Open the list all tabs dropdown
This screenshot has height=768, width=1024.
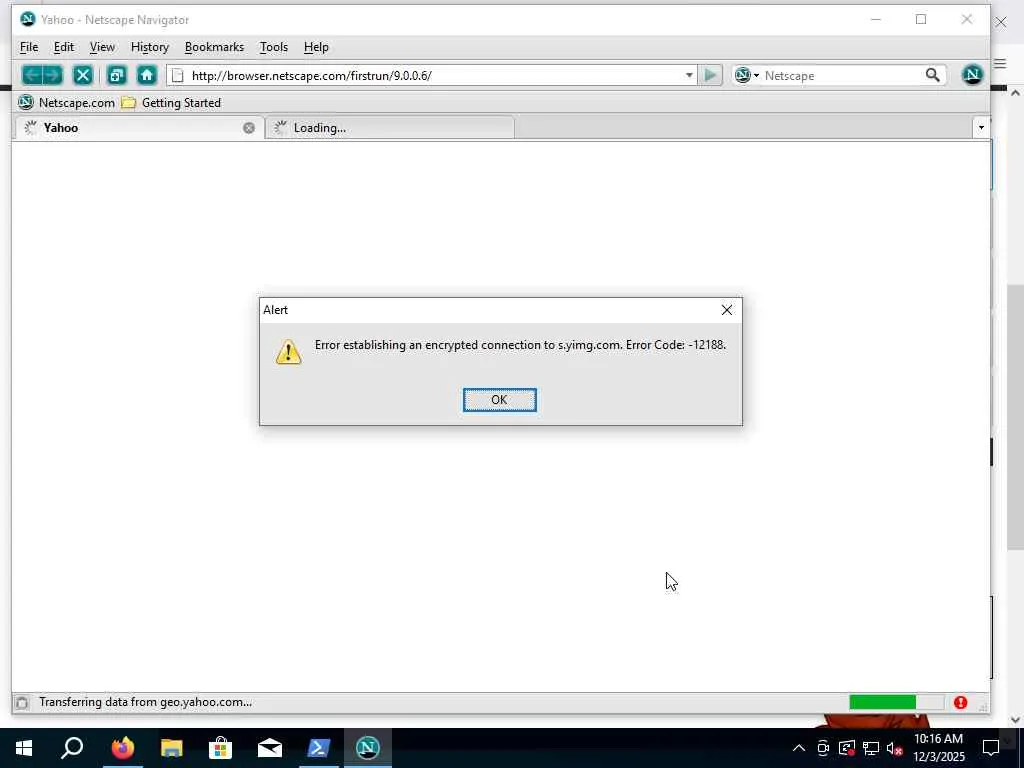click(981, 127)
